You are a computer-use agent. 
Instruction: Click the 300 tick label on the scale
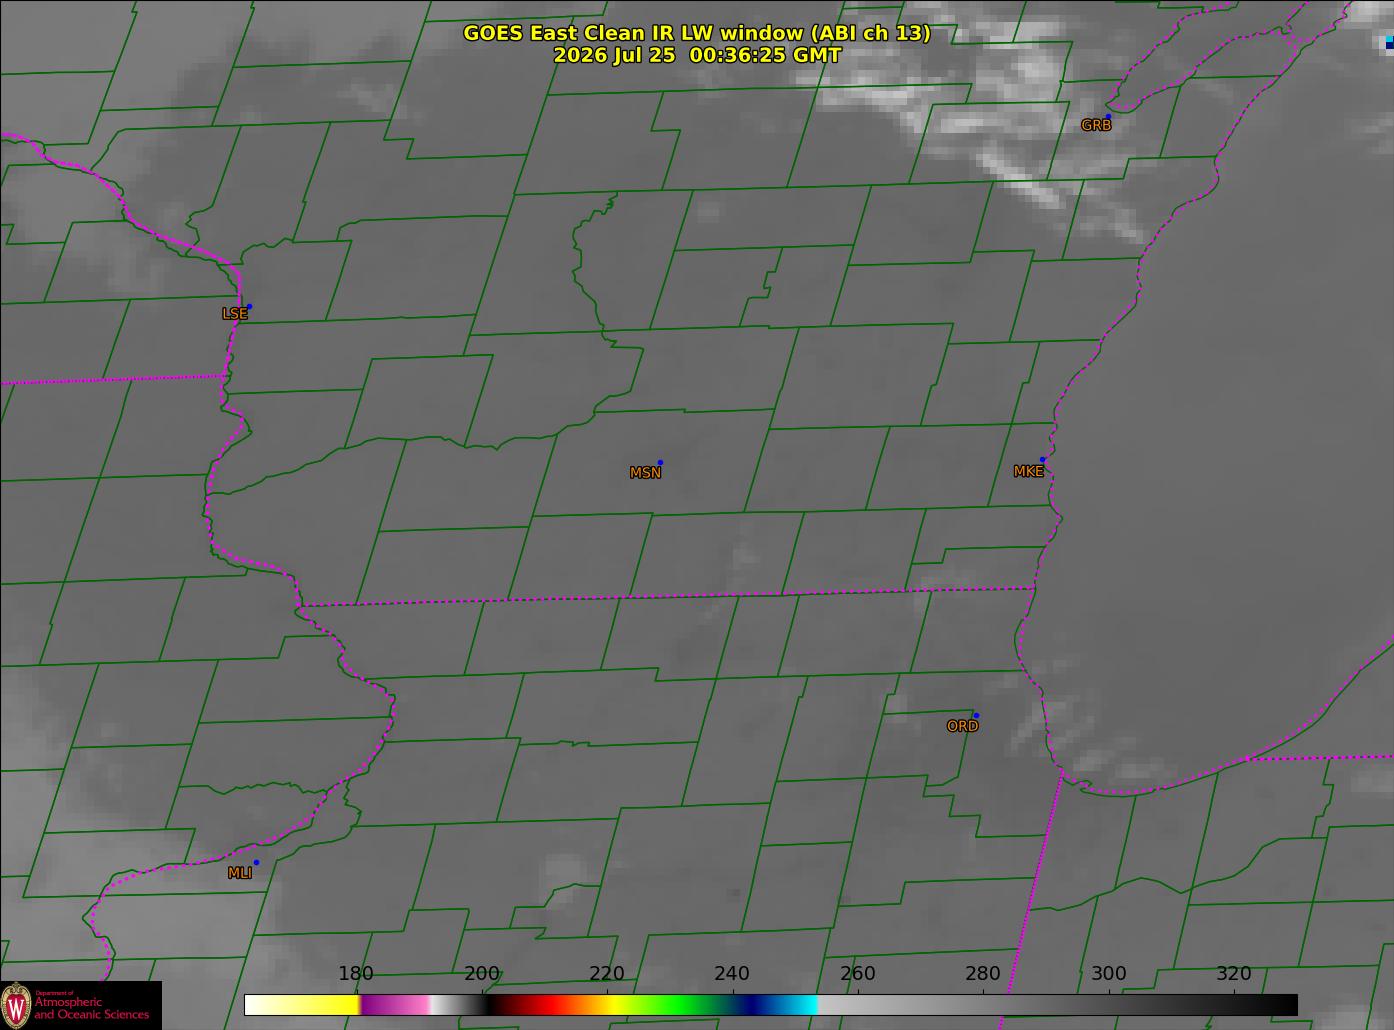click(x=1108, y=974)
